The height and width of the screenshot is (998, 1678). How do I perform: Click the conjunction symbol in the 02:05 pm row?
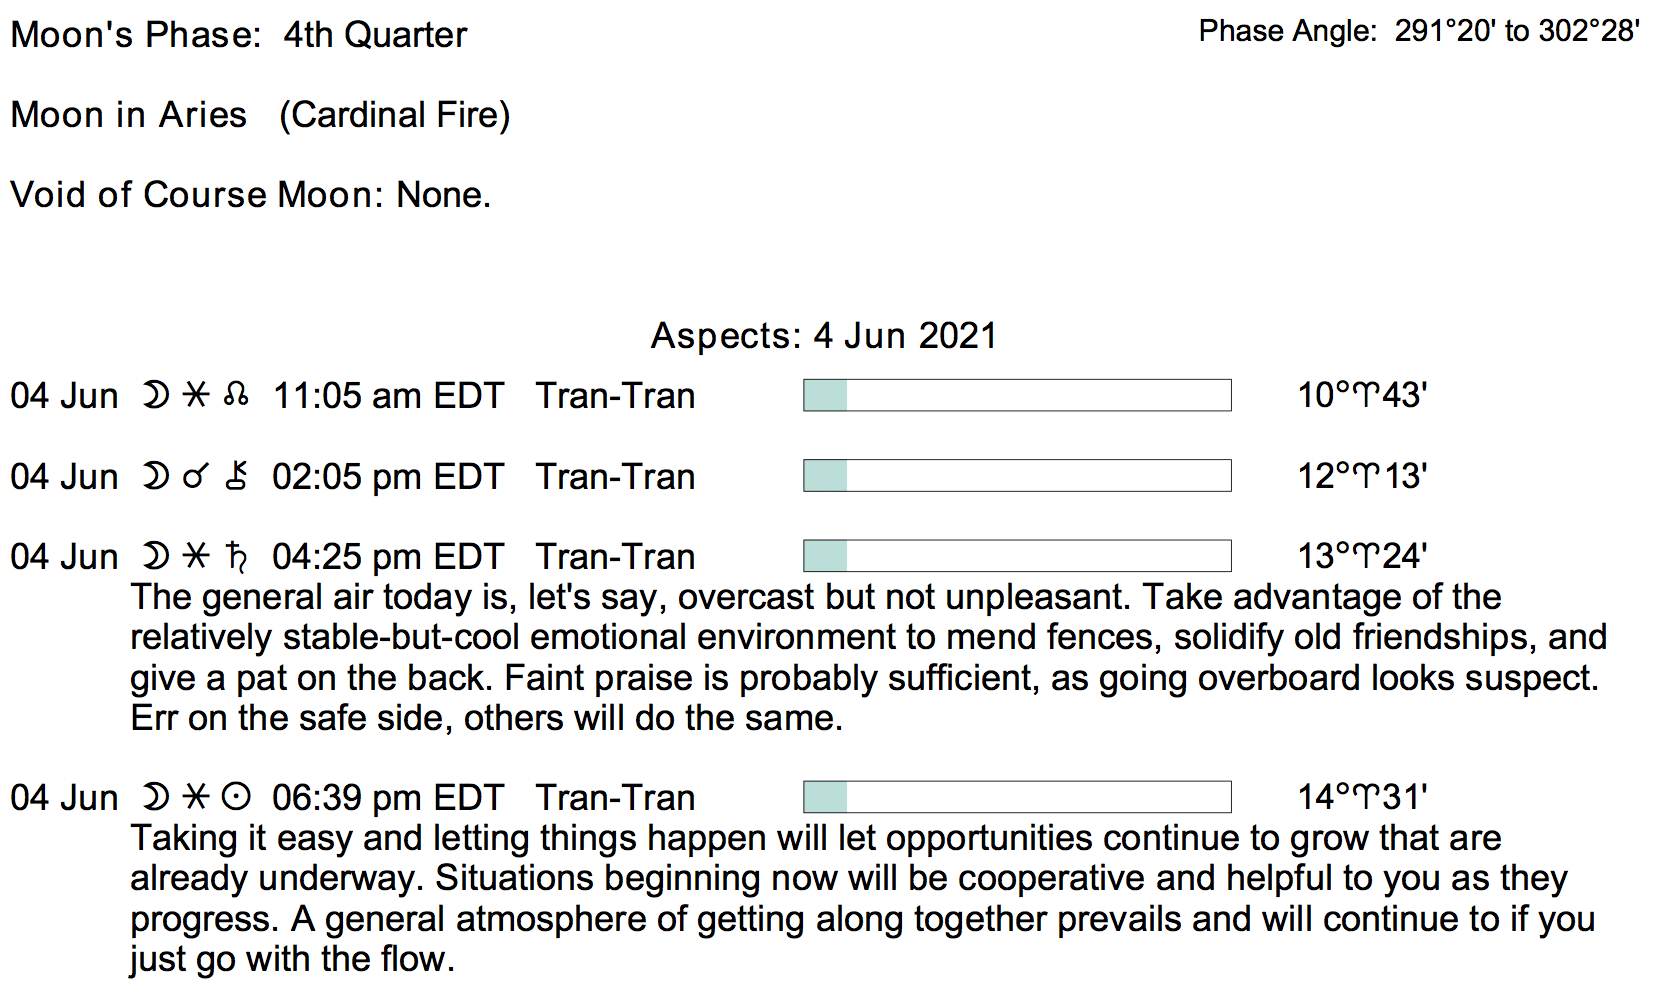click(195, 477)
